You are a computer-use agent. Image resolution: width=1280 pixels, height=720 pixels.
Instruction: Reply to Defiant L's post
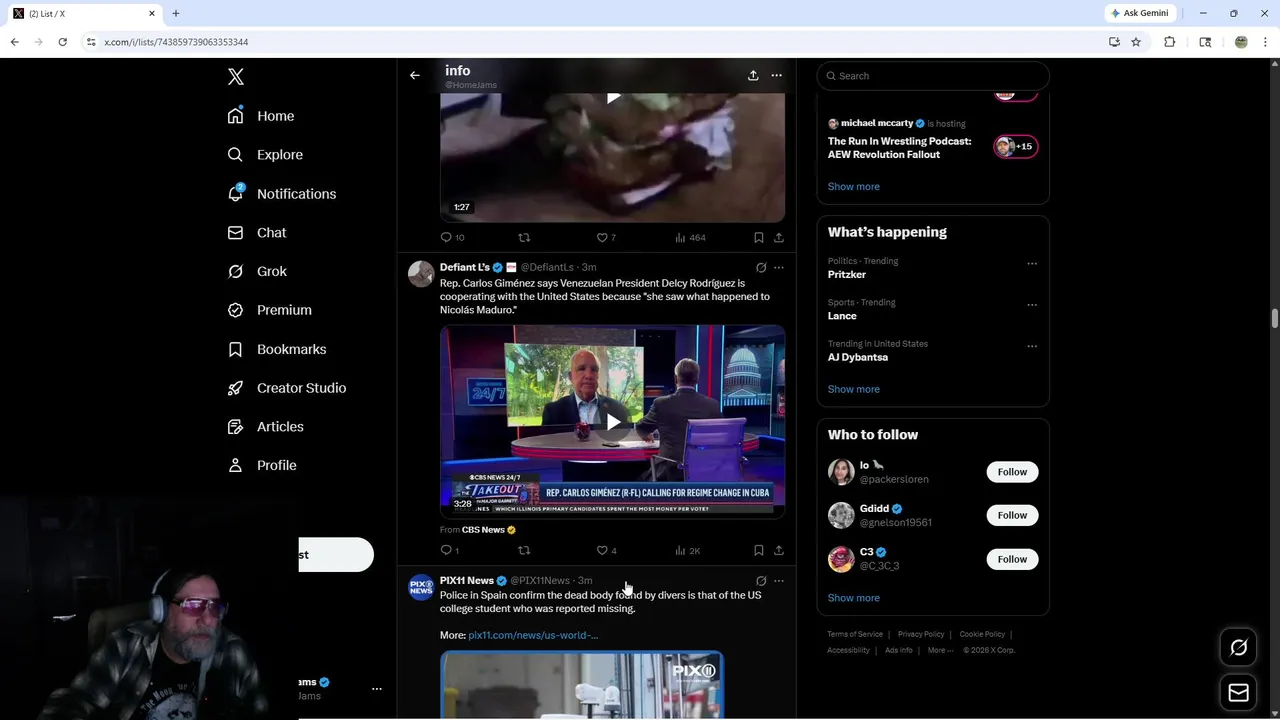click(450, 550)
